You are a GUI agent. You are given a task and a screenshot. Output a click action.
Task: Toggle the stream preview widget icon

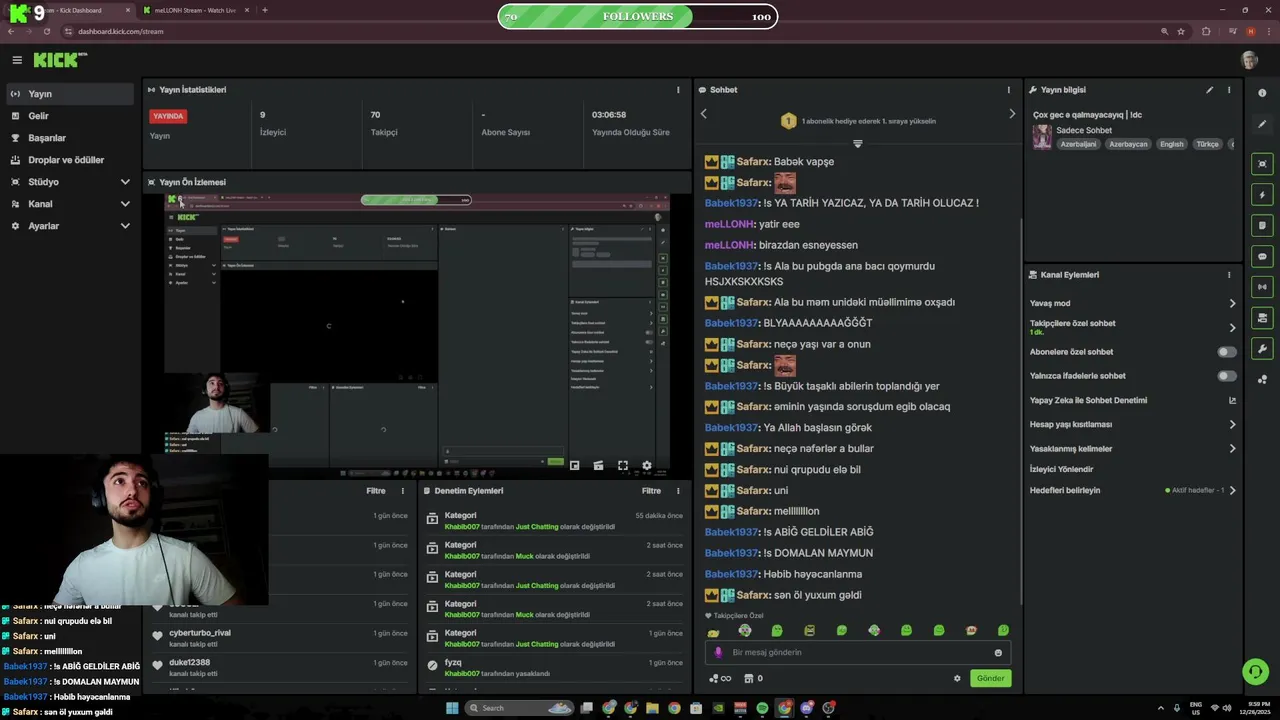pos(1262,164)
